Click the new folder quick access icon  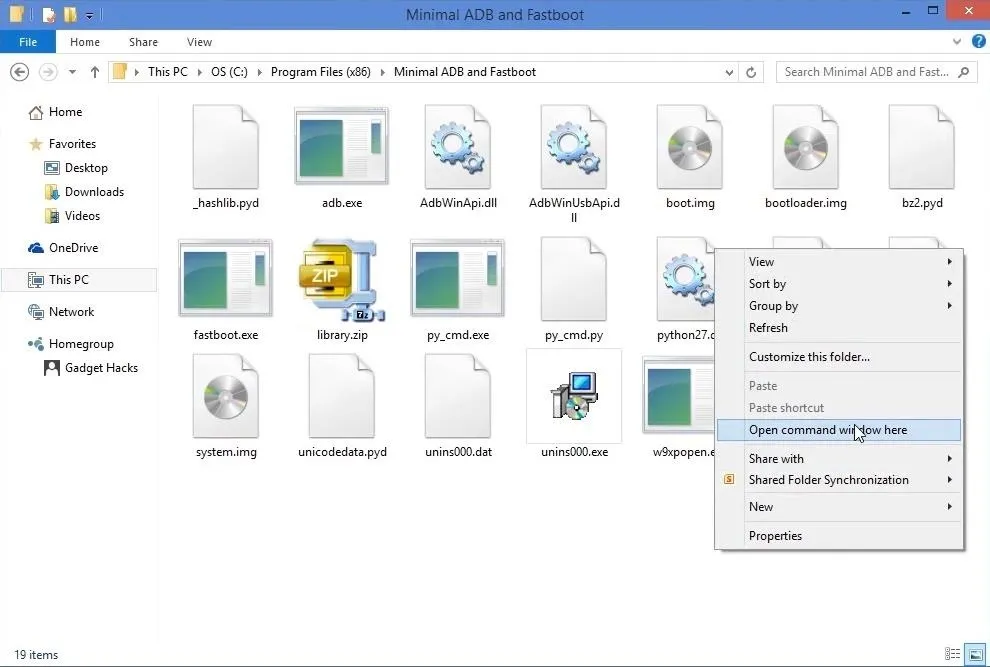(x=70, y=14)
